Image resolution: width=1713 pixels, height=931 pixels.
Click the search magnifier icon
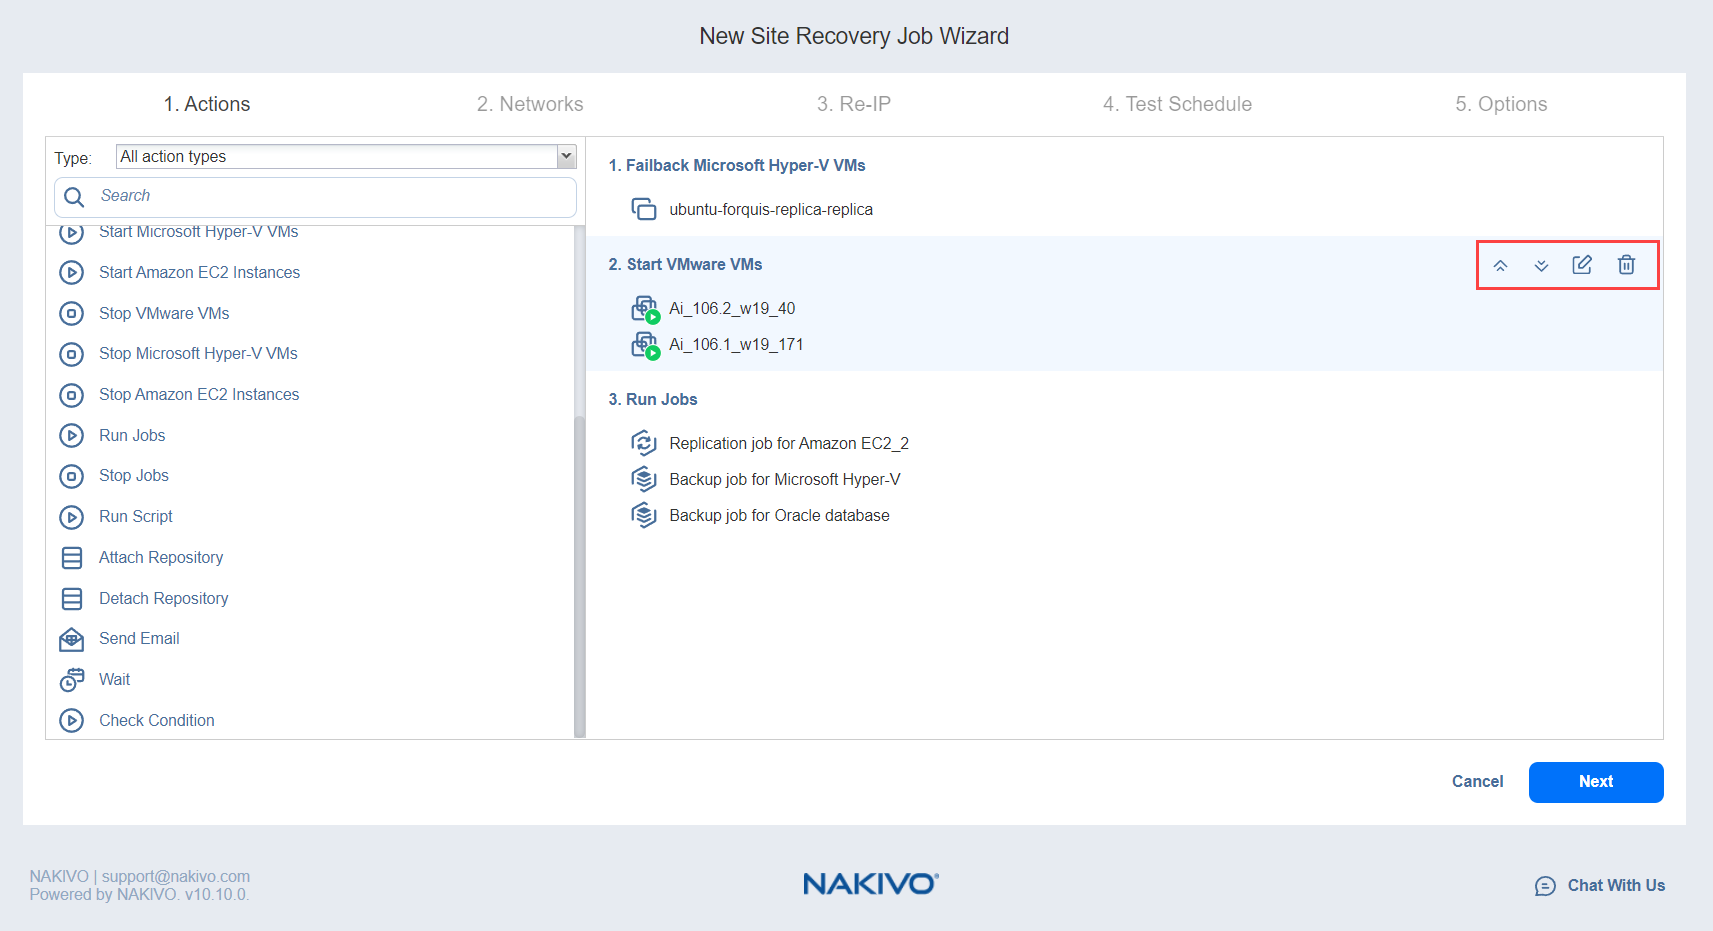pos(74,197)
